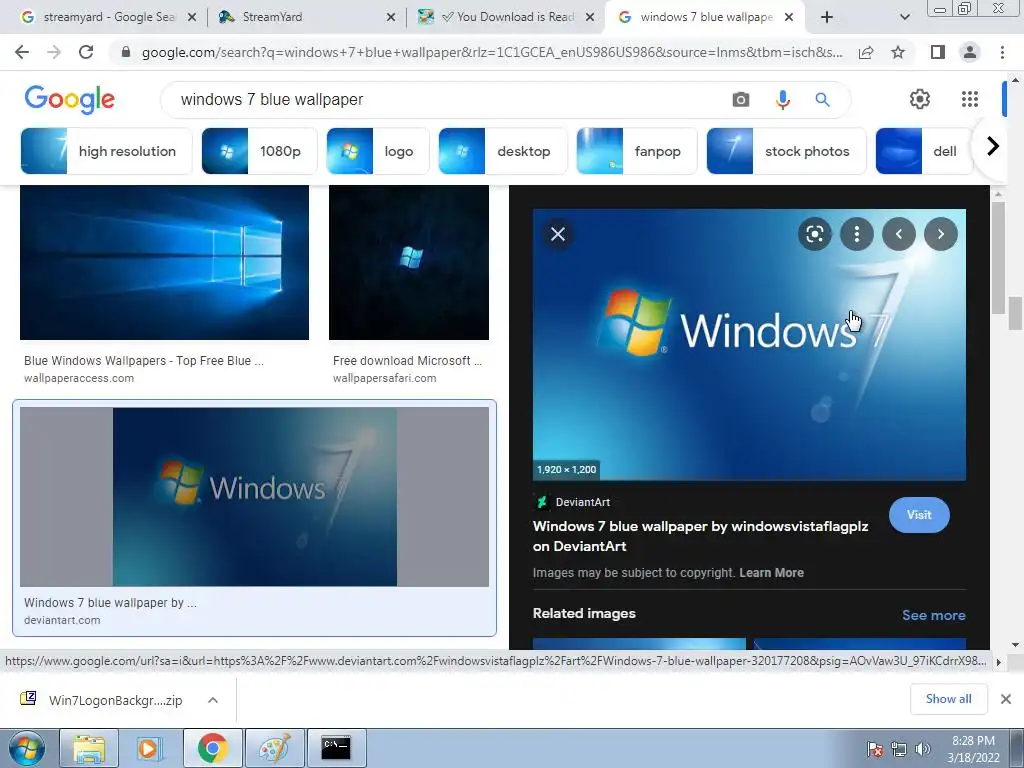Filter by 1080p chip
This screenshot has height=768, width=1024.
pyautogui.click(x=259, y=151)
